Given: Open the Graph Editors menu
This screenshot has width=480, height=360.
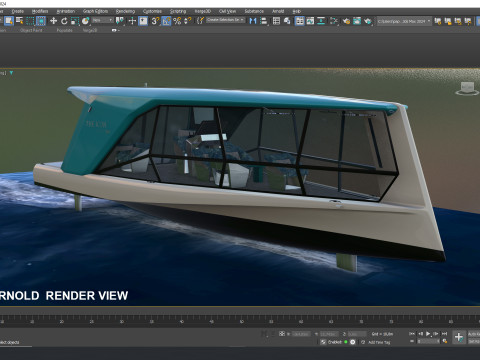Looking at the screenshot, I should coord(95,11).
